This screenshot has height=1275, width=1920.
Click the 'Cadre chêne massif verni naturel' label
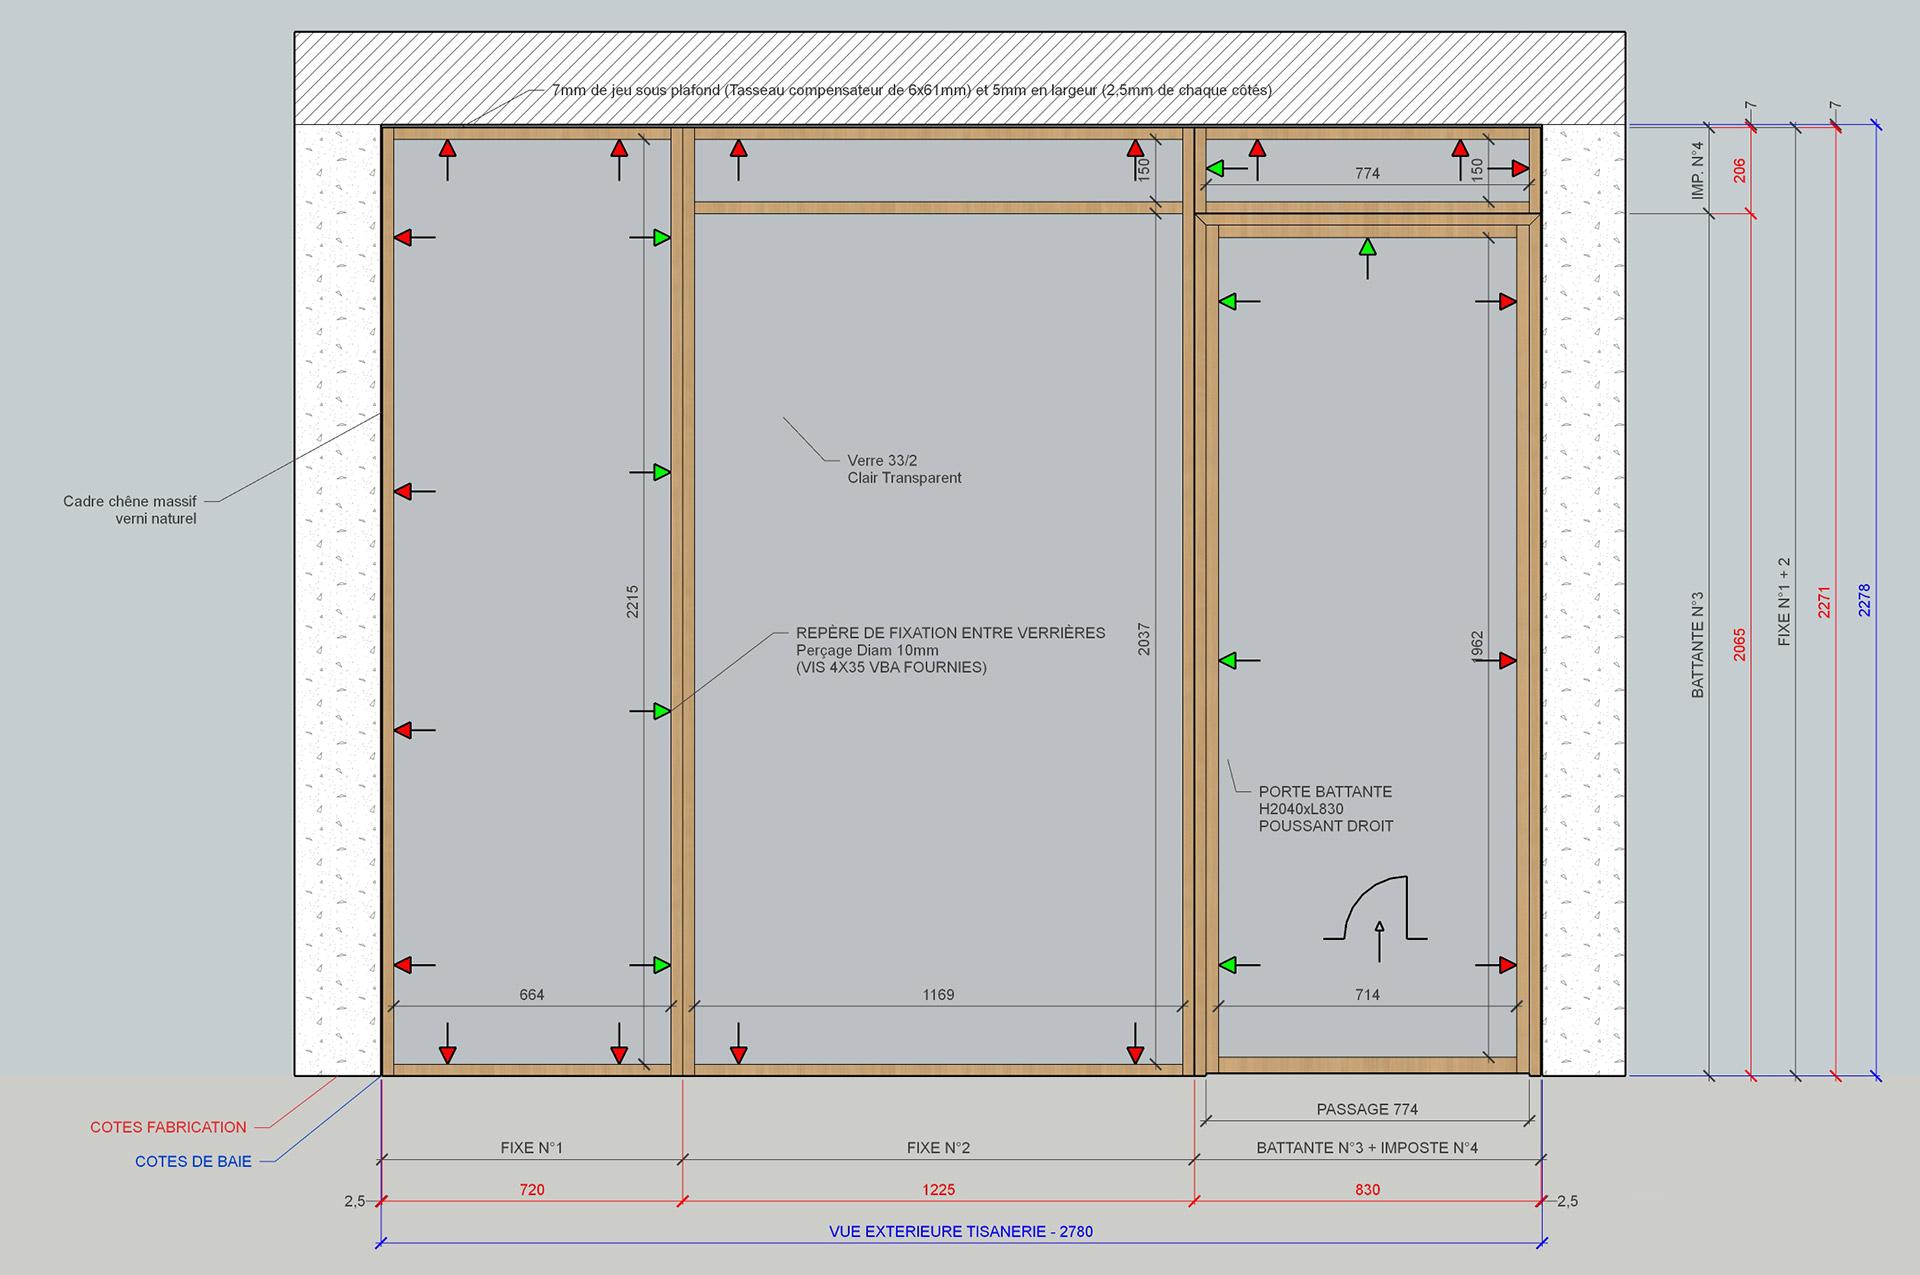pyautogui.click(x=130, y=510)
